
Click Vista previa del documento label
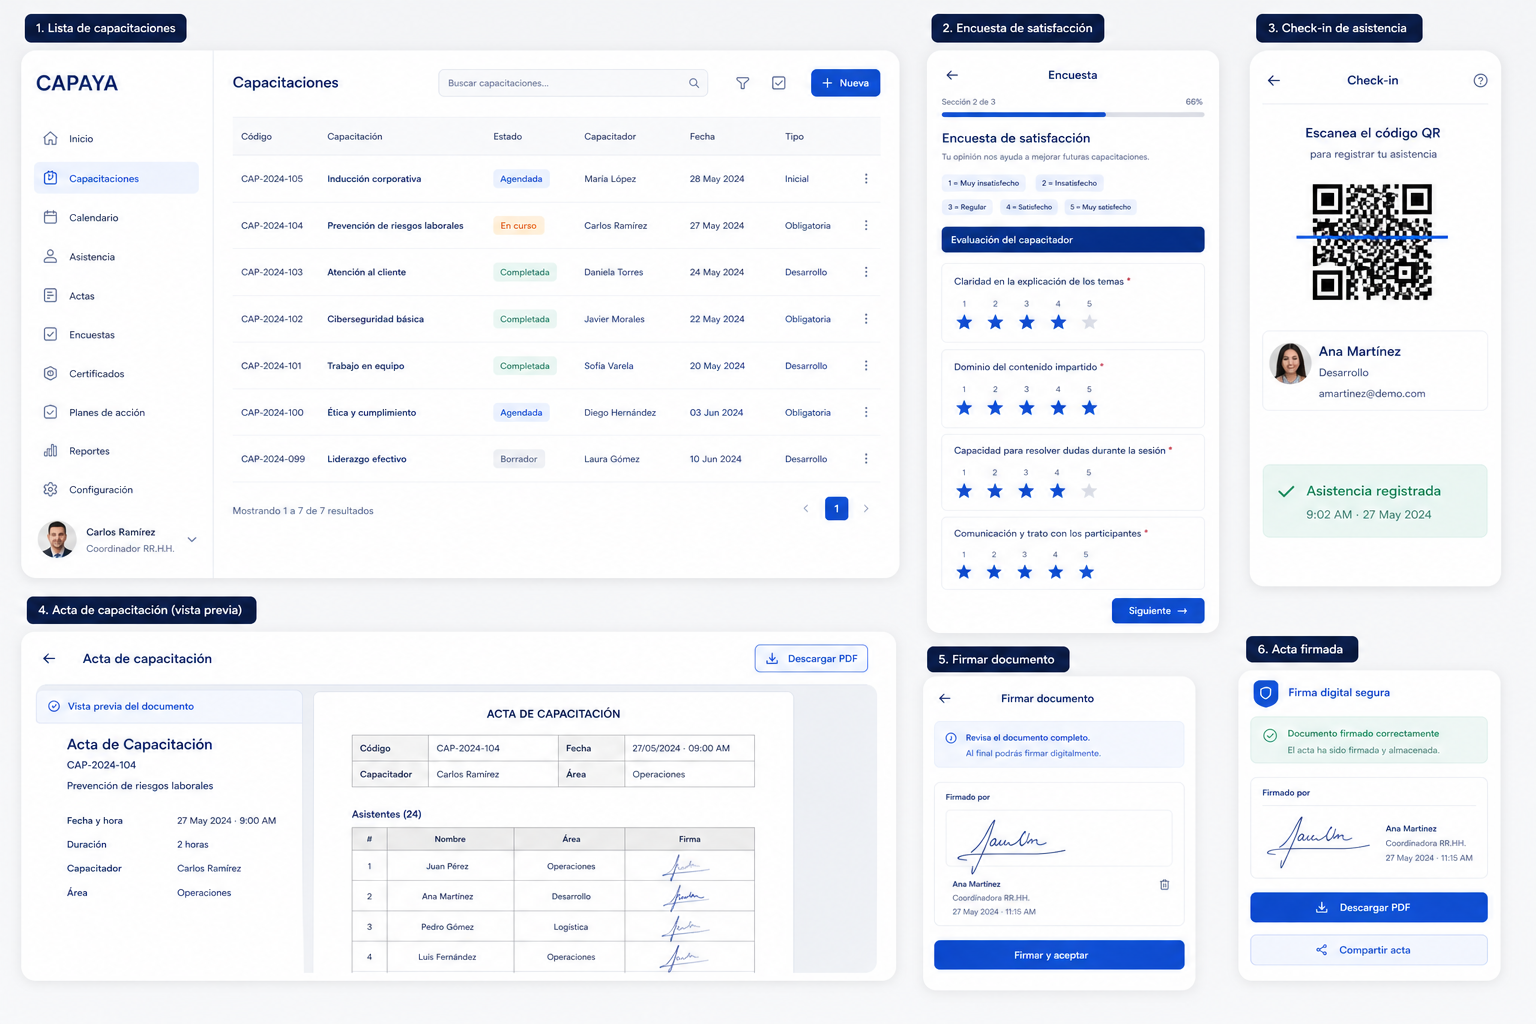click(131, 707)
